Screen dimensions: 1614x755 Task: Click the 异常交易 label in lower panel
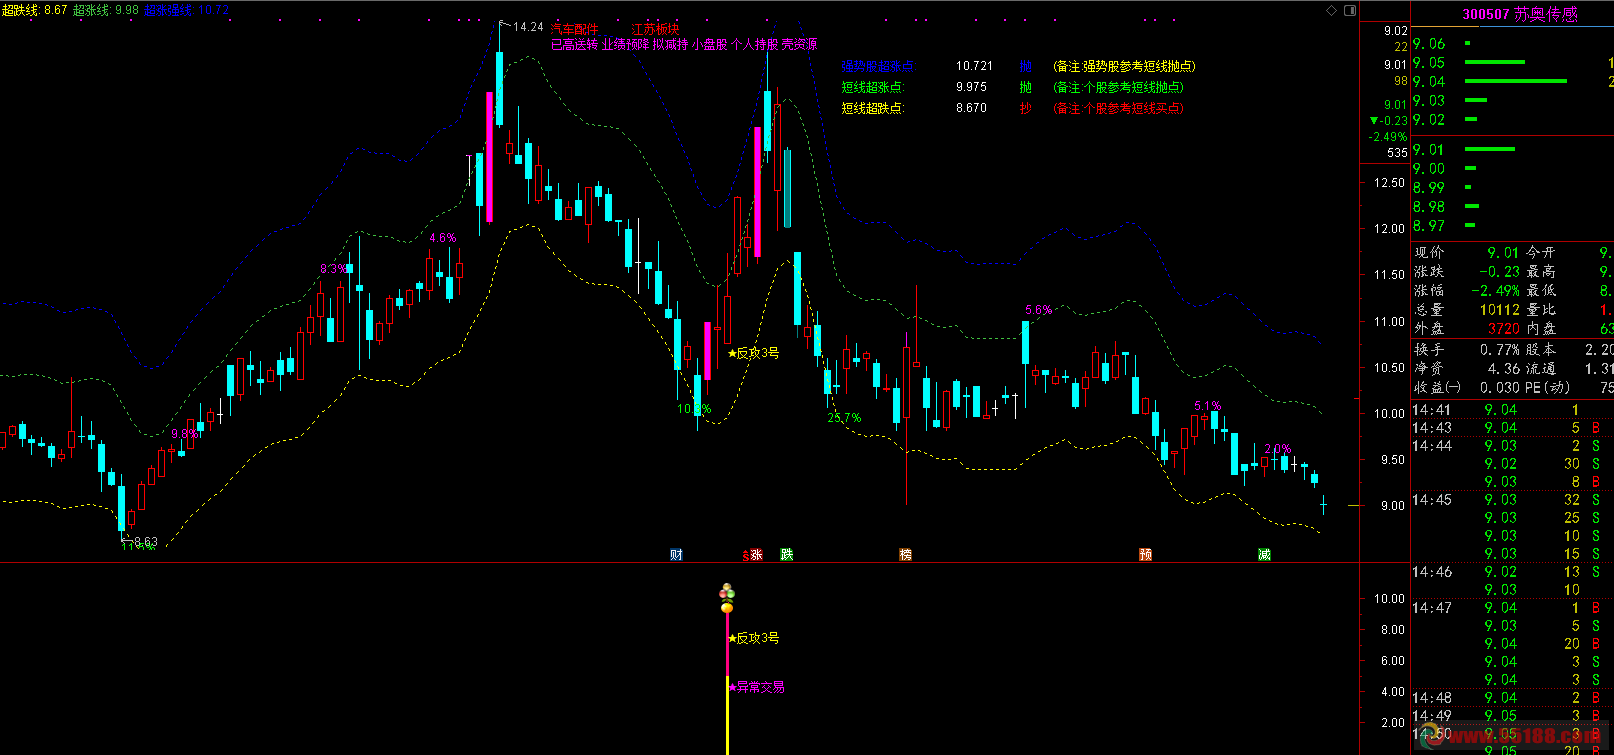coord(760,687)
